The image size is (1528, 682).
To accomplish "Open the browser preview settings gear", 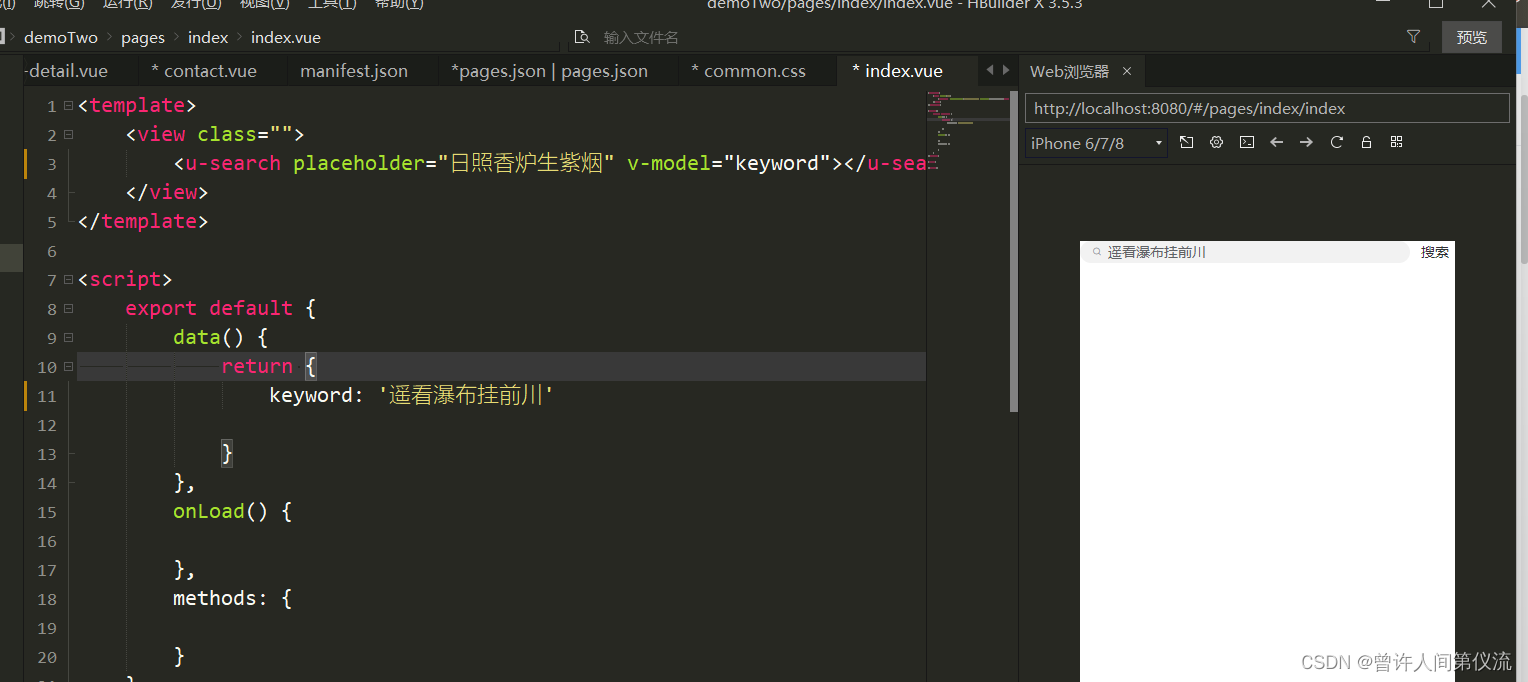I will (1216, 141).
